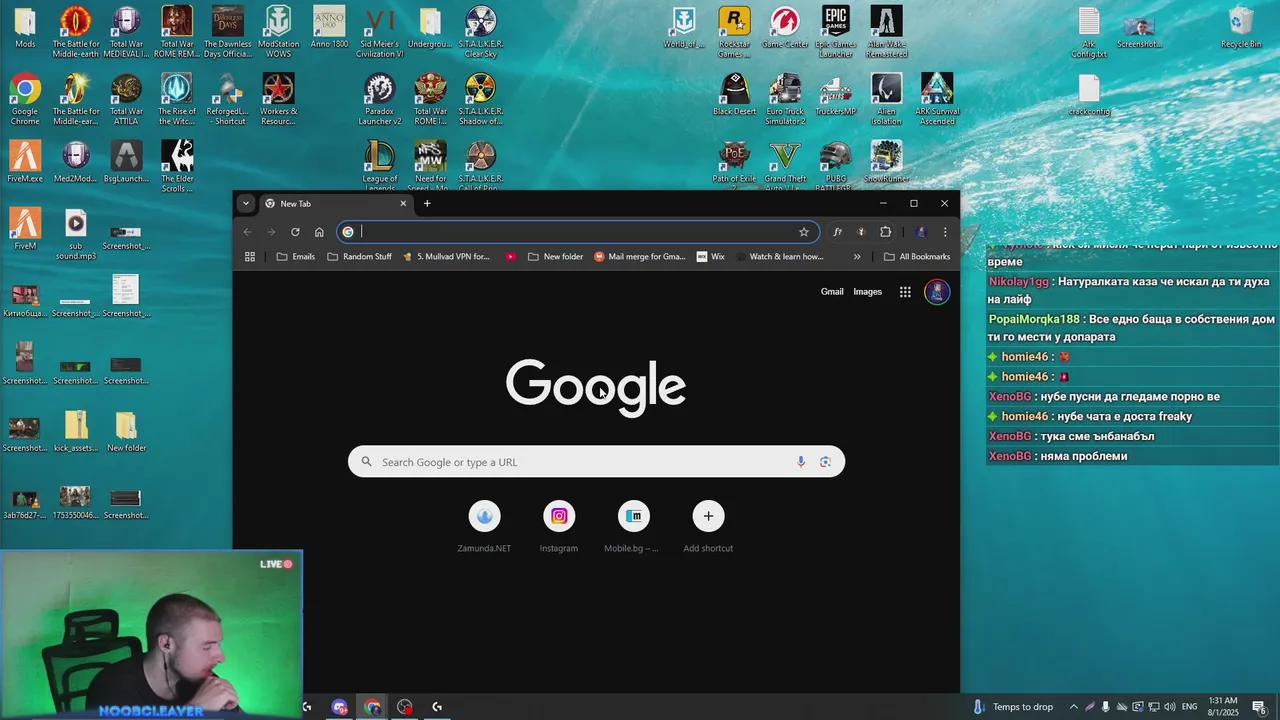Open the Instagram shortcut tile
1280x720 pixels.
[x=559, y=527]
